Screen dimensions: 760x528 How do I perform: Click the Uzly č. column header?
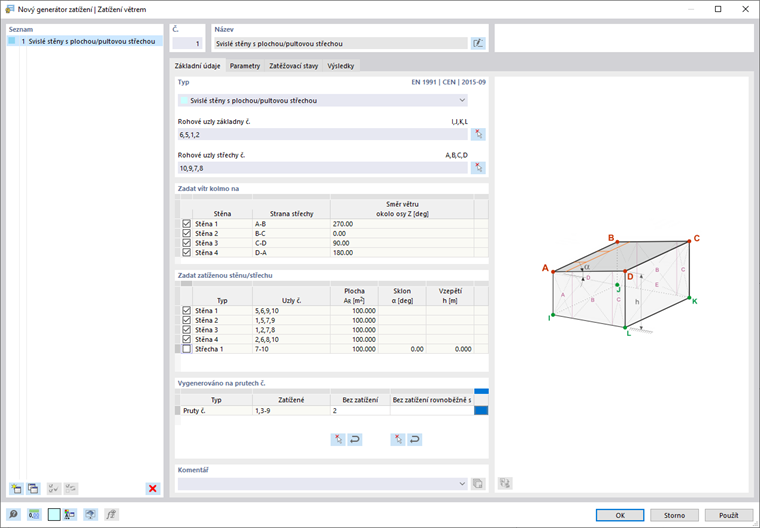291,296
